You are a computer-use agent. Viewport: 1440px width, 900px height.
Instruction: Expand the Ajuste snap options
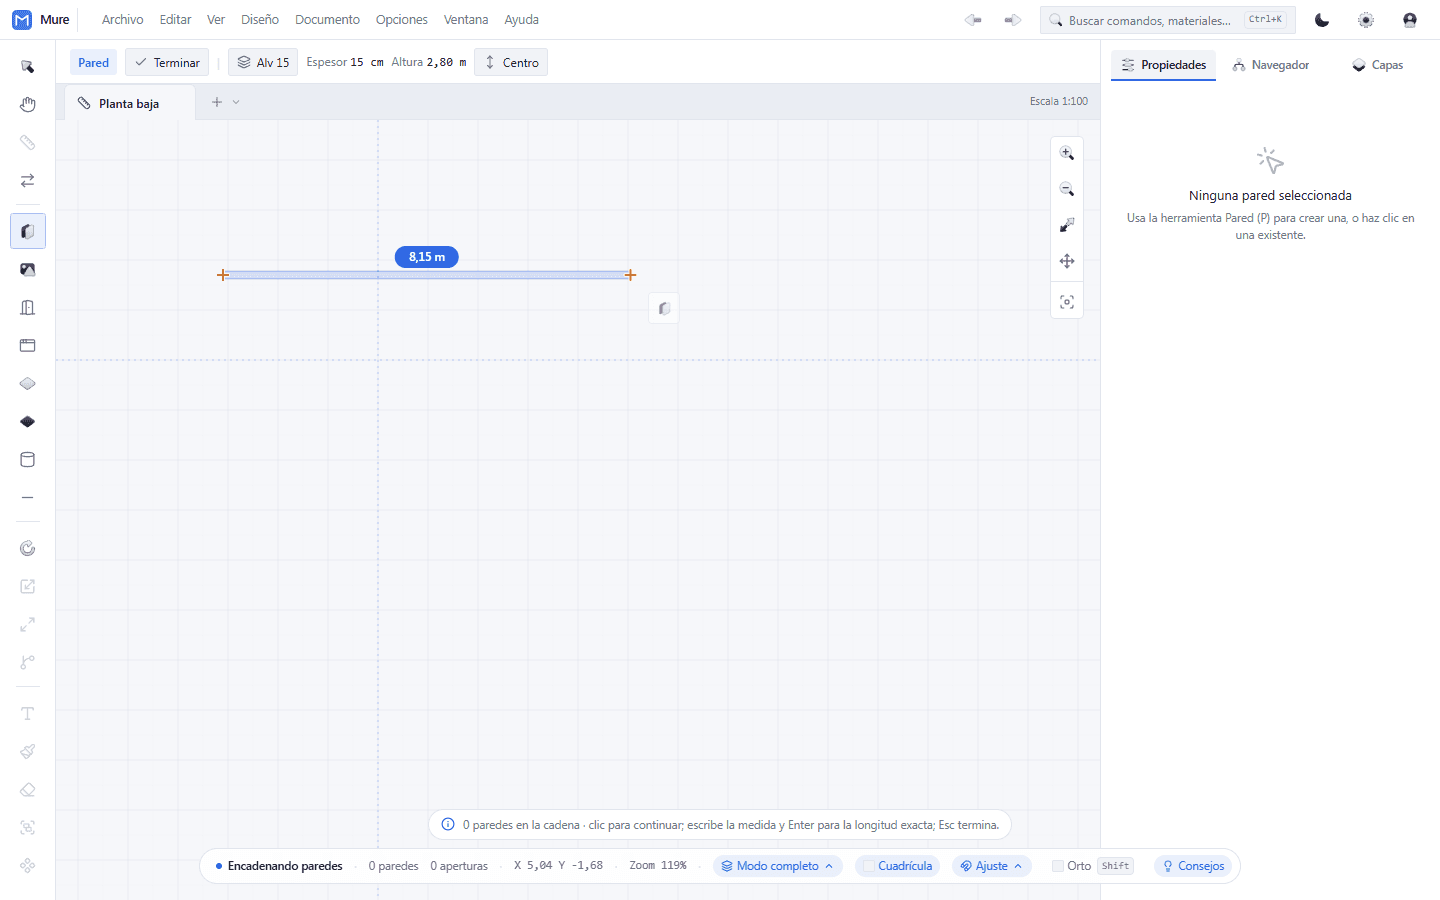pyautogui.click(x=991, y=866)
